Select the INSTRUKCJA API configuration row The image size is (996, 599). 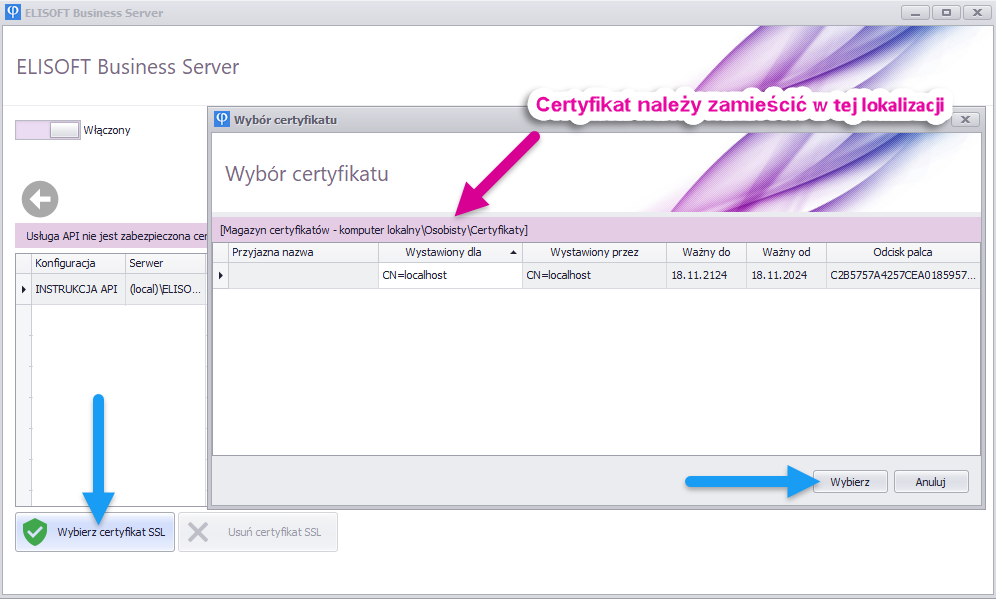(76, 288)
